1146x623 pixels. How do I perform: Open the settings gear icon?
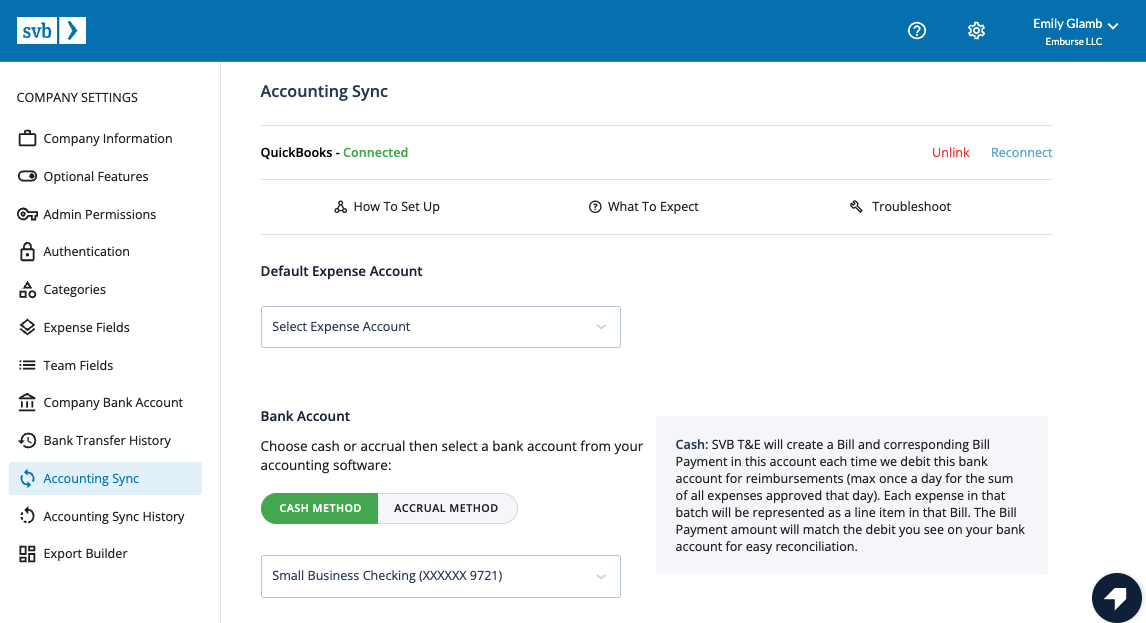tap(976, 31)
